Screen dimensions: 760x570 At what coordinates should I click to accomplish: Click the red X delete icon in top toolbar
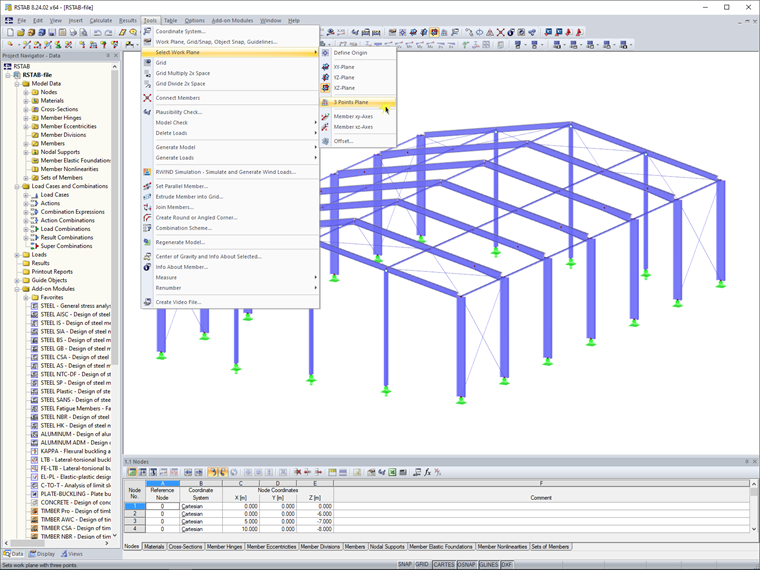500,32
